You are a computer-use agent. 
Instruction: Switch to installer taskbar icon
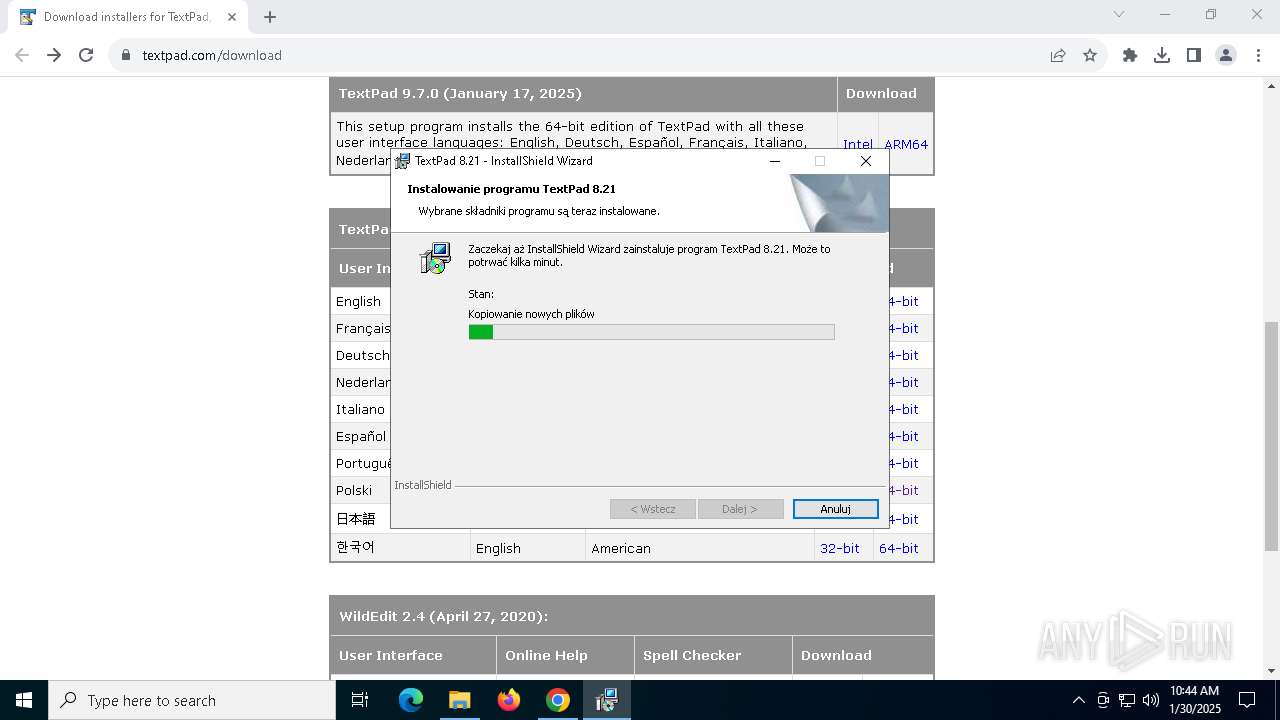[607, 700]
